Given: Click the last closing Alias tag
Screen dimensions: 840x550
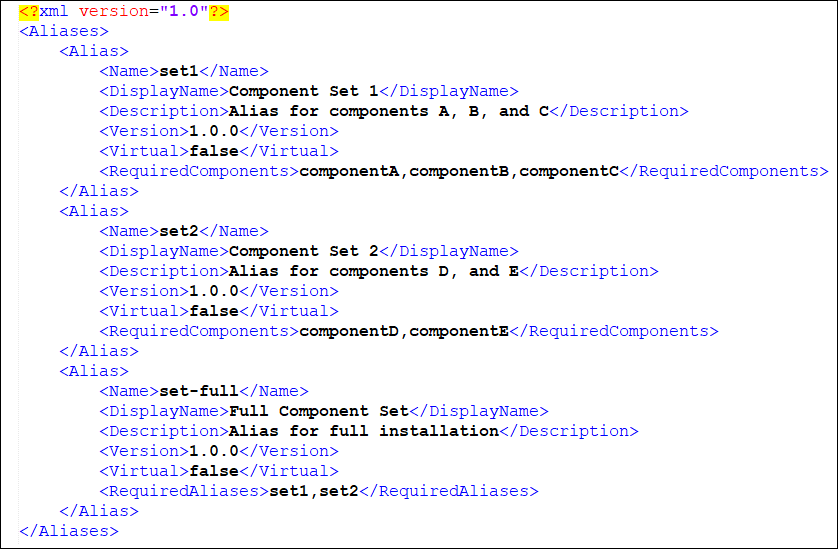Looking at the screenshot, I should click(x=99, y=511).
